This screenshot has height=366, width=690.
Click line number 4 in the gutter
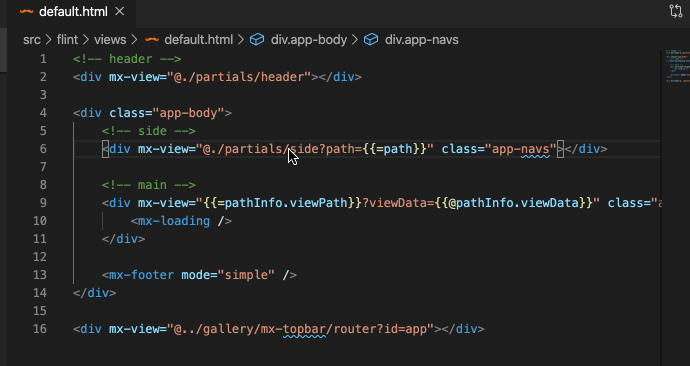(x=43, y=113)
